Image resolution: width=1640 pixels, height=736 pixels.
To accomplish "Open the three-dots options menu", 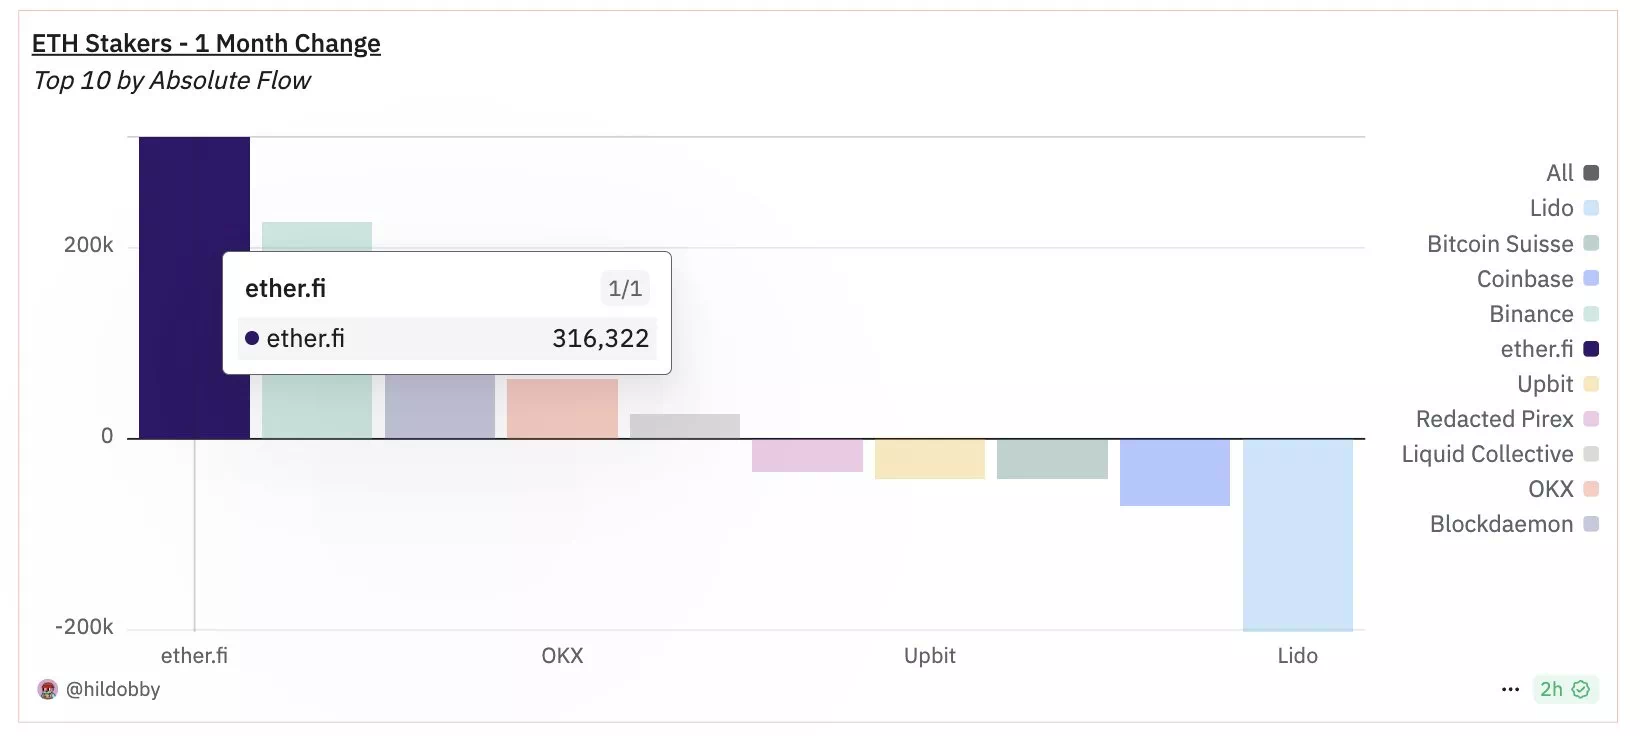I will [1510, 689].
